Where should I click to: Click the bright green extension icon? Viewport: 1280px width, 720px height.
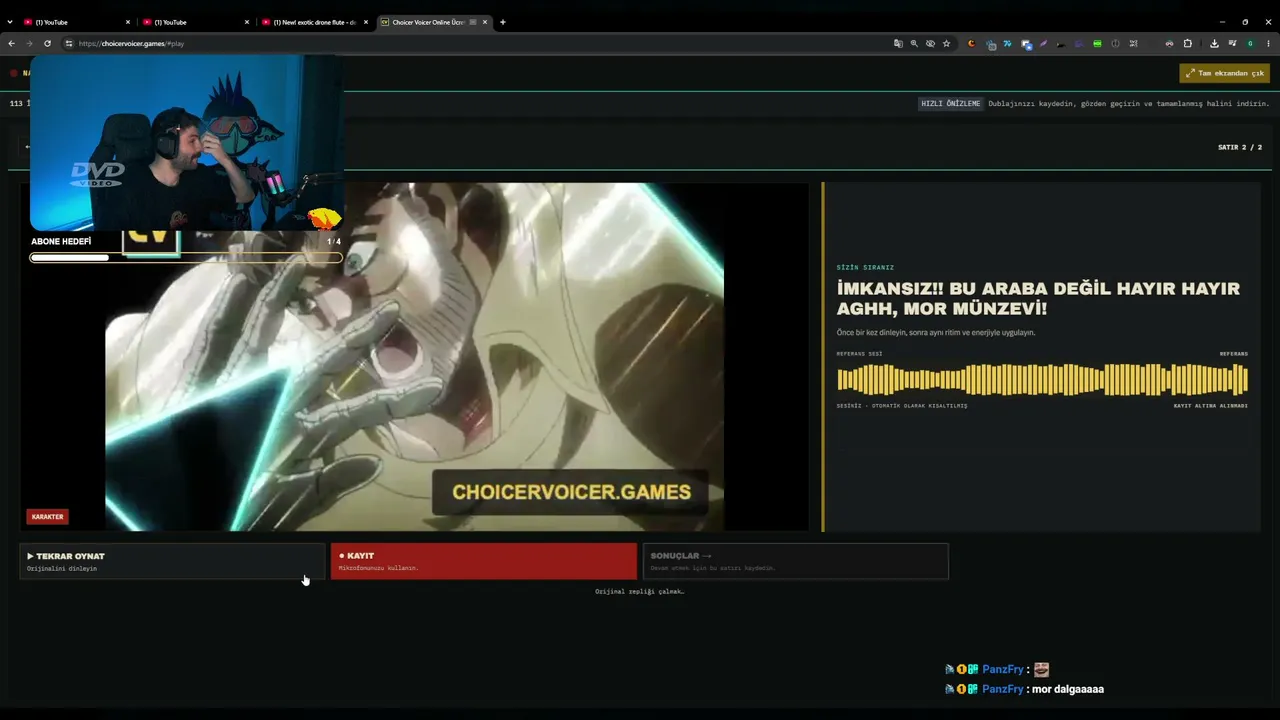click(1097, 43)
